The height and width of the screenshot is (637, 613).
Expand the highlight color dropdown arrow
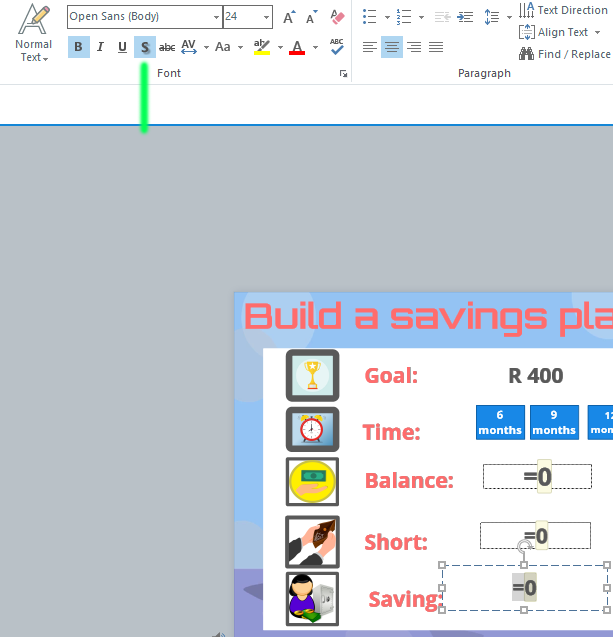280,48
